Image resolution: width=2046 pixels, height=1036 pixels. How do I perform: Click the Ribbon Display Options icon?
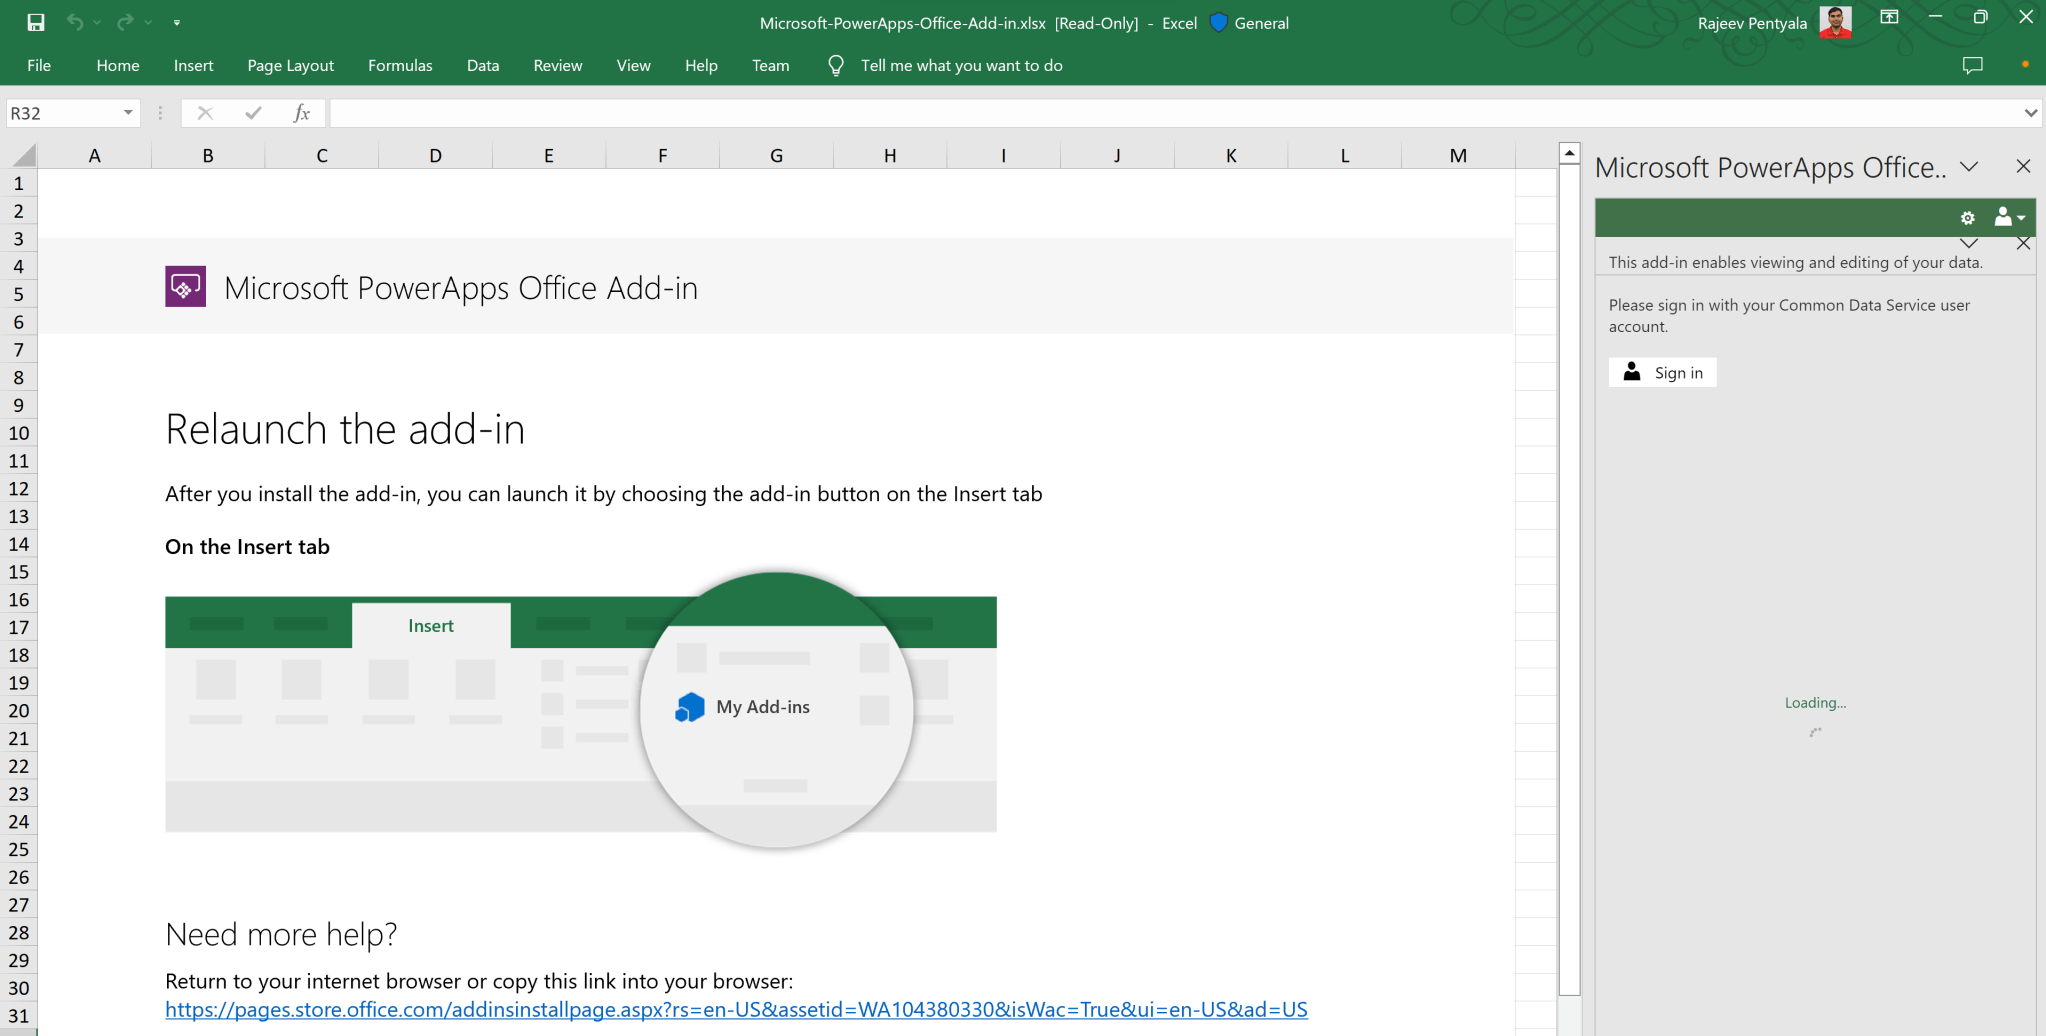point(1888,17)
